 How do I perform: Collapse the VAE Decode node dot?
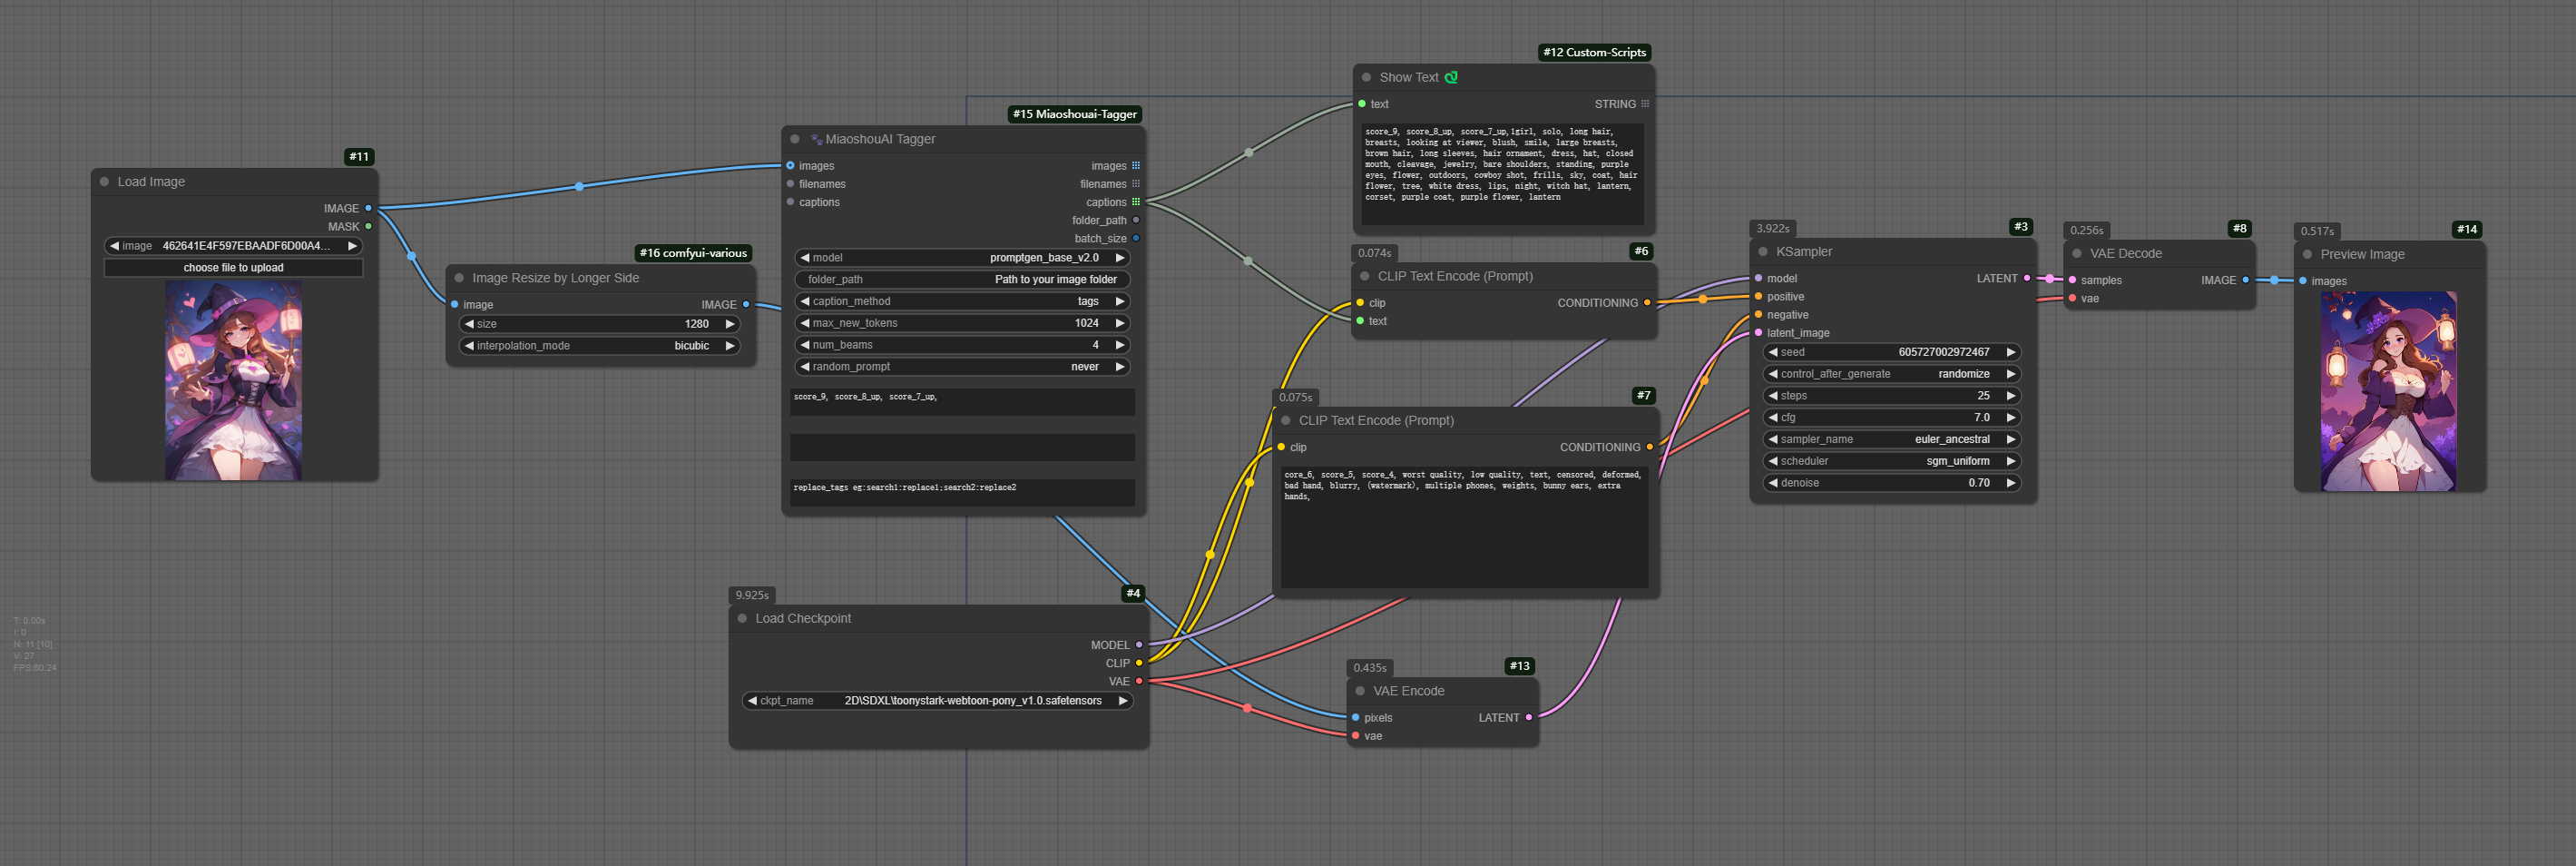tap(2077, 254)
